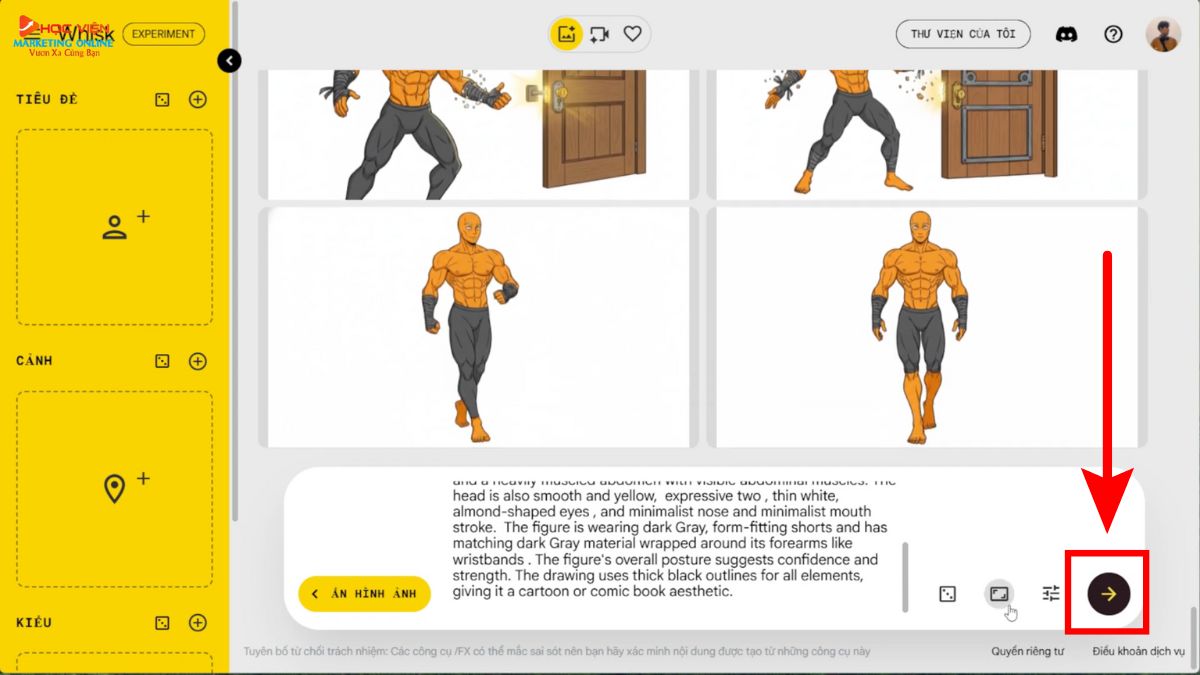Image resolution: width=1200 pixels, height=675 pixels.
Task: Open the favorites heart icon
Action: [x=632, y=34]
